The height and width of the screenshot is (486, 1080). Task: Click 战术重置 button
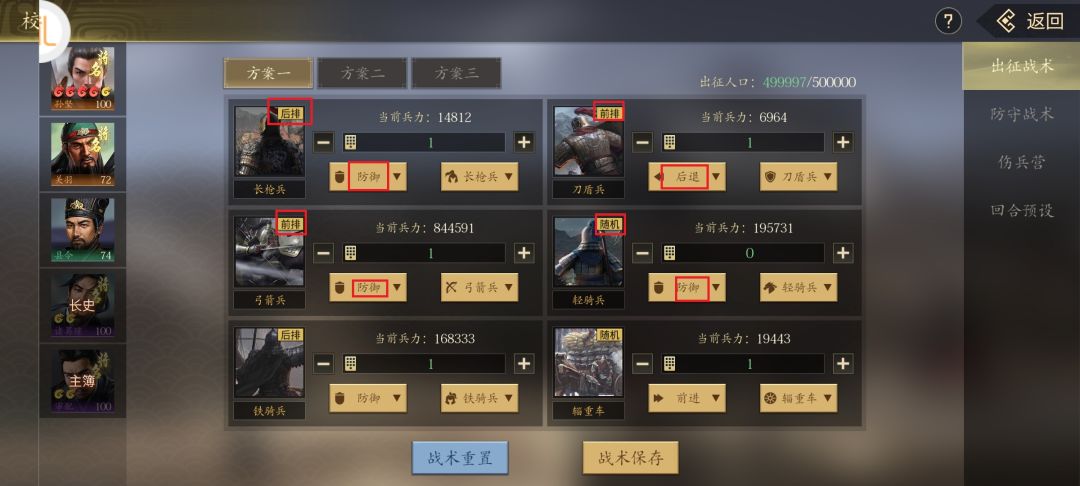click(460, 458)
